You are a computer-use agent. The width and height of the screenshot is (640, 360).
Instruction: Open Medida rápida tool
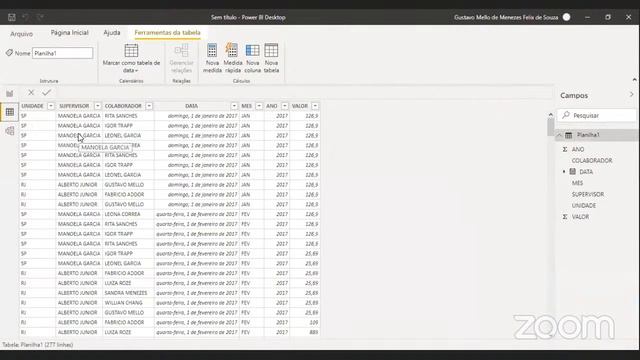coord(233,58)
